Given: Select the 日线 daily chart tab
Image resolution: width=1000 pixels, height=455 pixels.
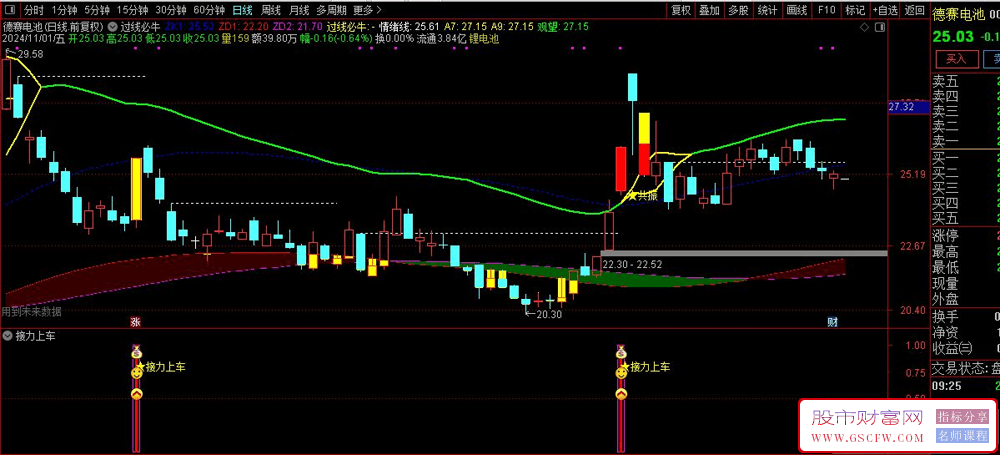Looking at the screenshot, I should [x=242, y=10].
